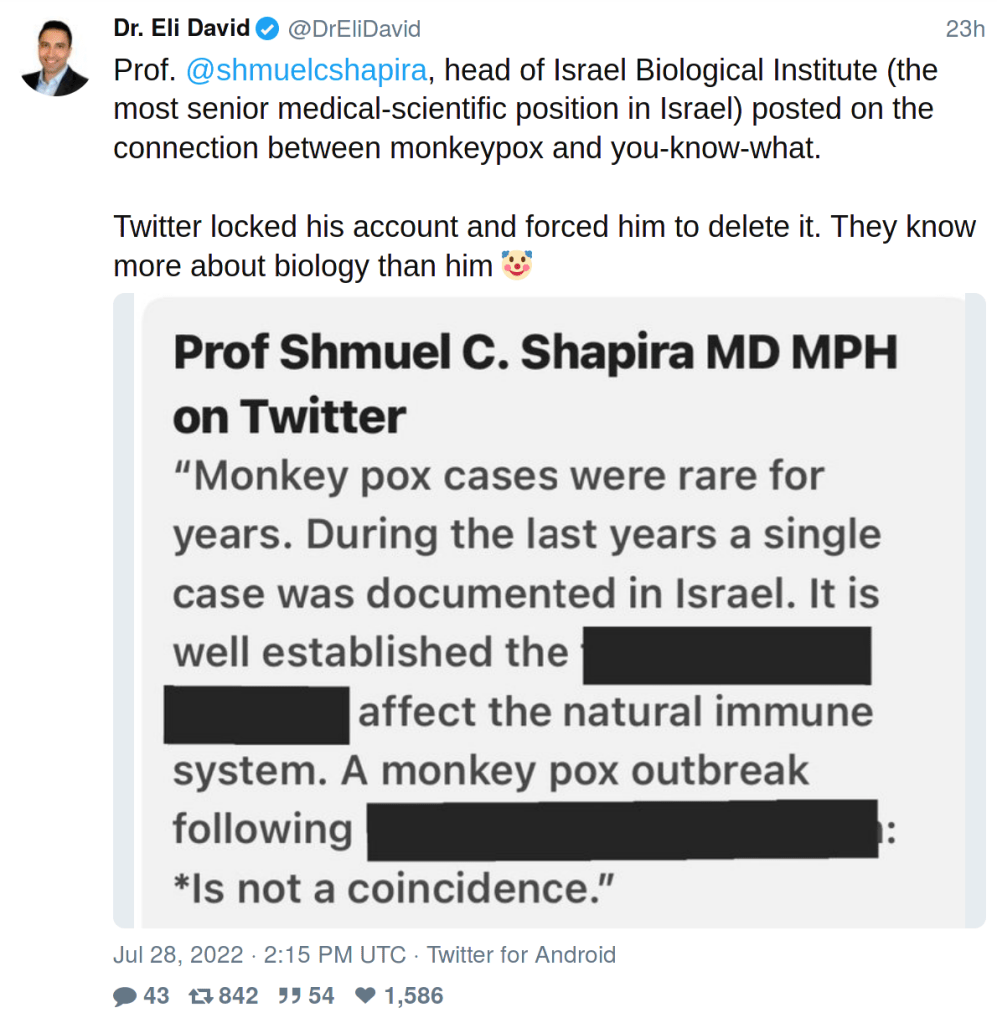Click the quote marks icon

pyautogui.click(x=289, y=996)
